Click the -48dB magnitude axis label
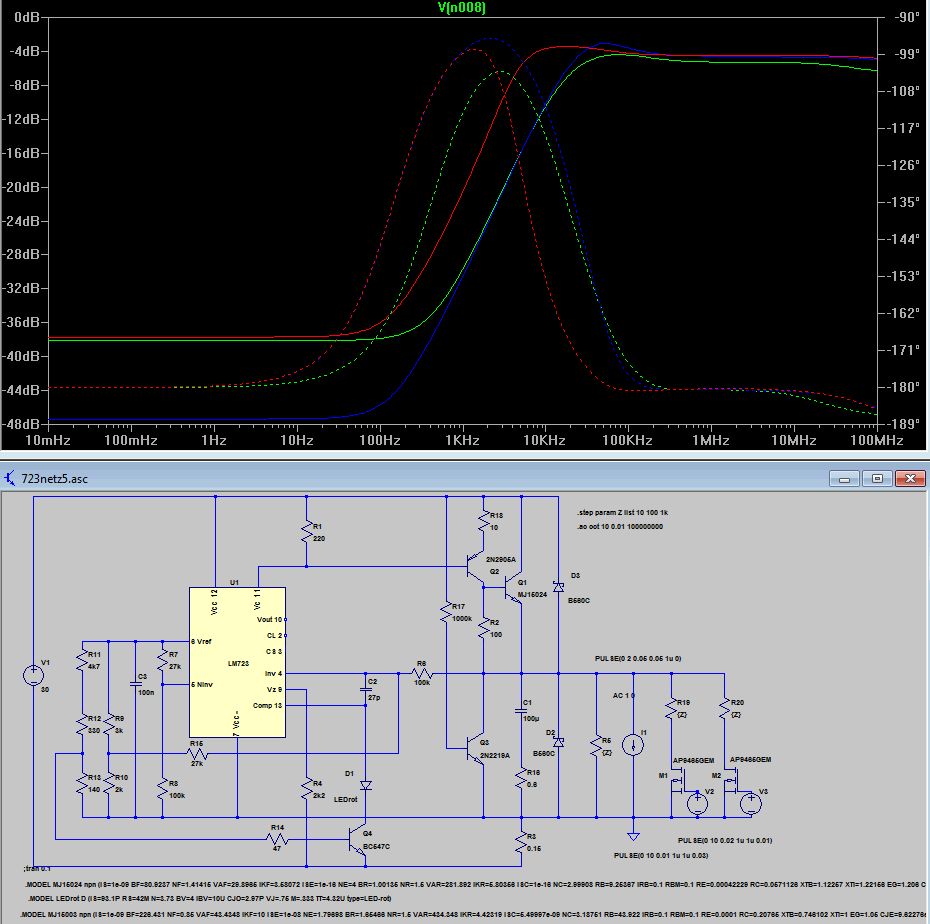This screenshot has width=930, height=924. pyautogui.click(x=21, y=424)
